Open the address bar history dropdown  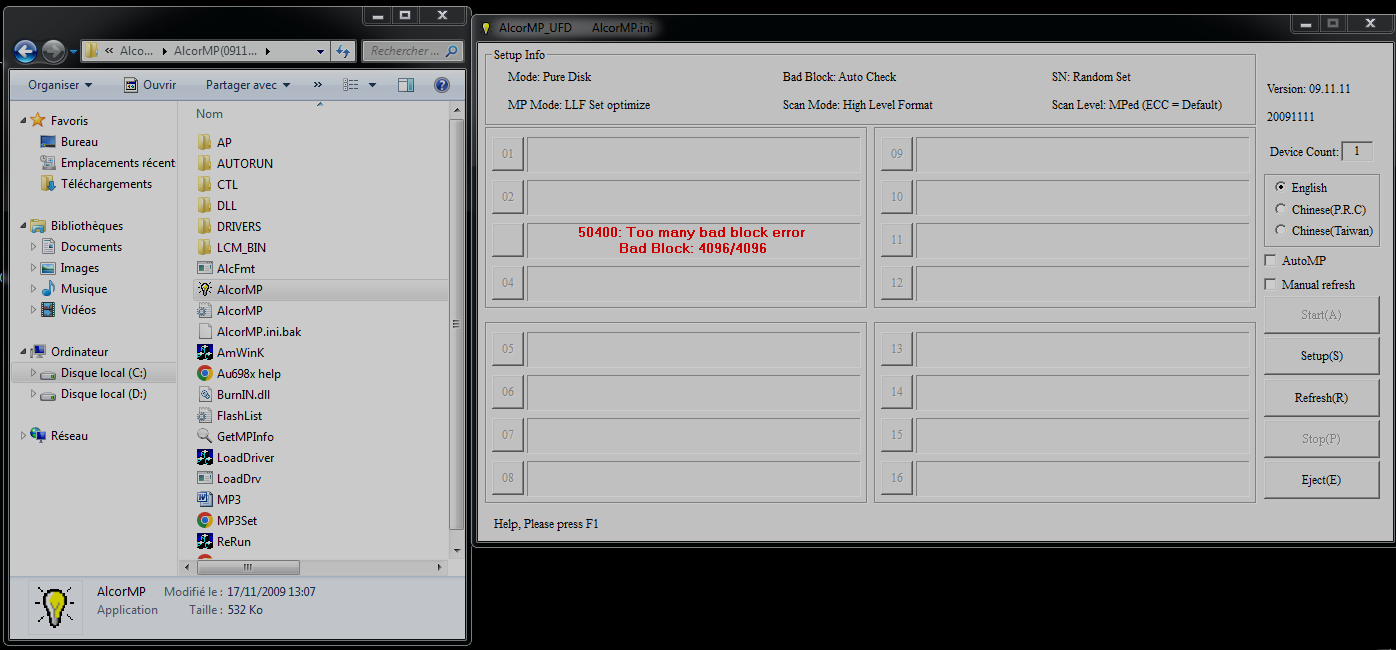(x=320, y=51)
